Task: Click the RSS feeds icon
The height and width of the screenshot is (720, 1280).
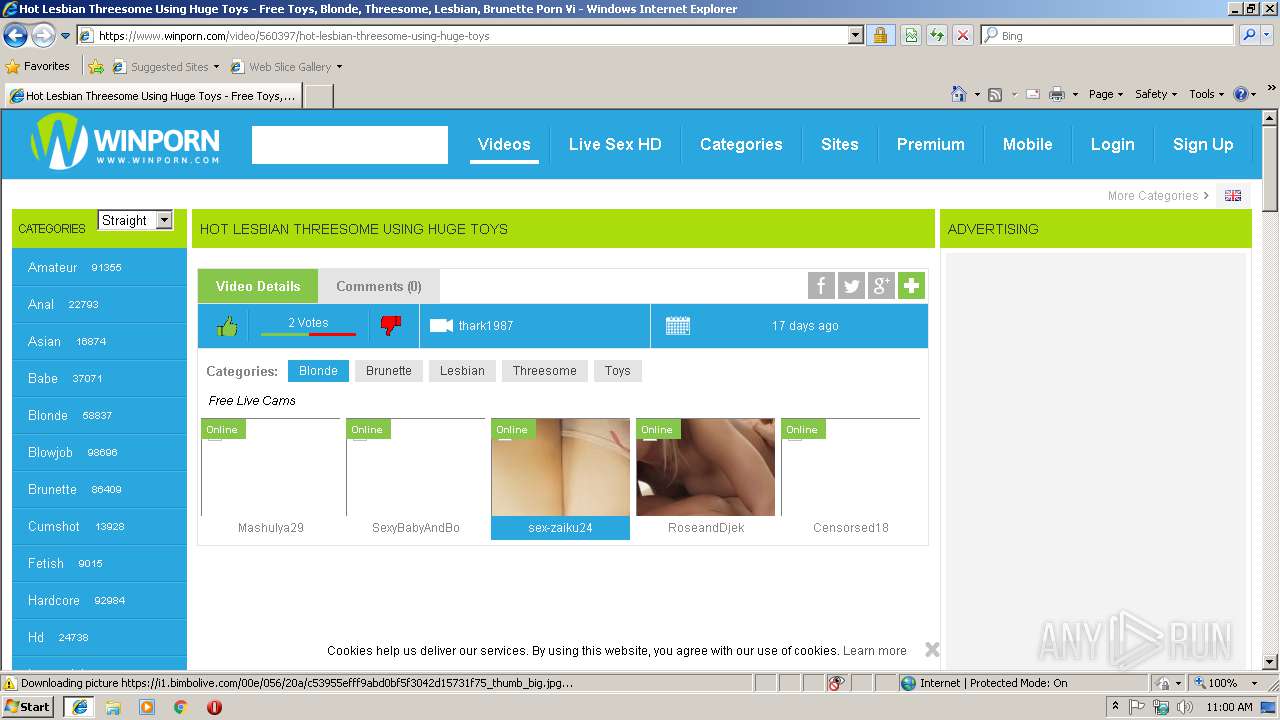Action: click(x=995, y=94)
